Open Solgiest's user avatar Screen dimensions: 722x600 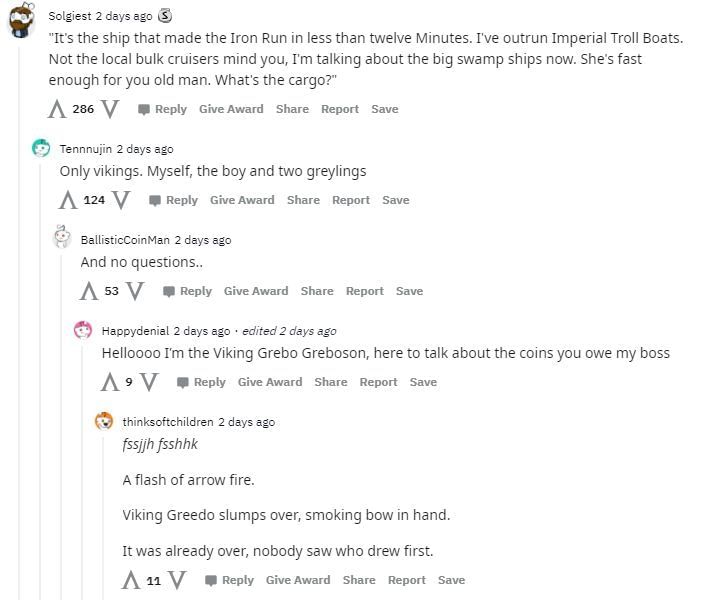click(21, 18)
